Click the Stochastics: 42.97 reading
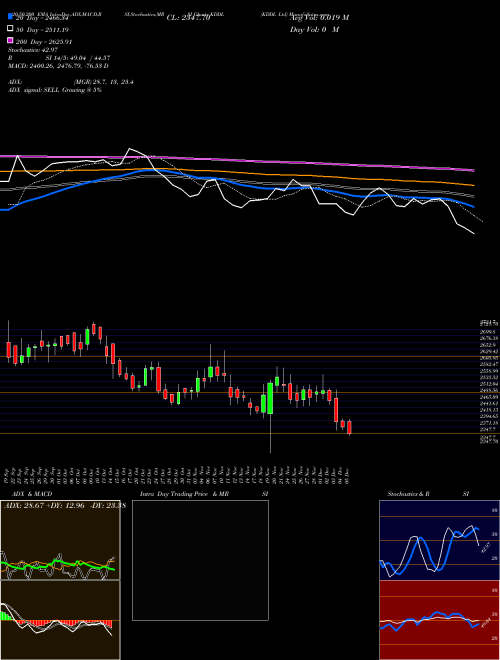This screenshot has width=500, height=660. 33,50
